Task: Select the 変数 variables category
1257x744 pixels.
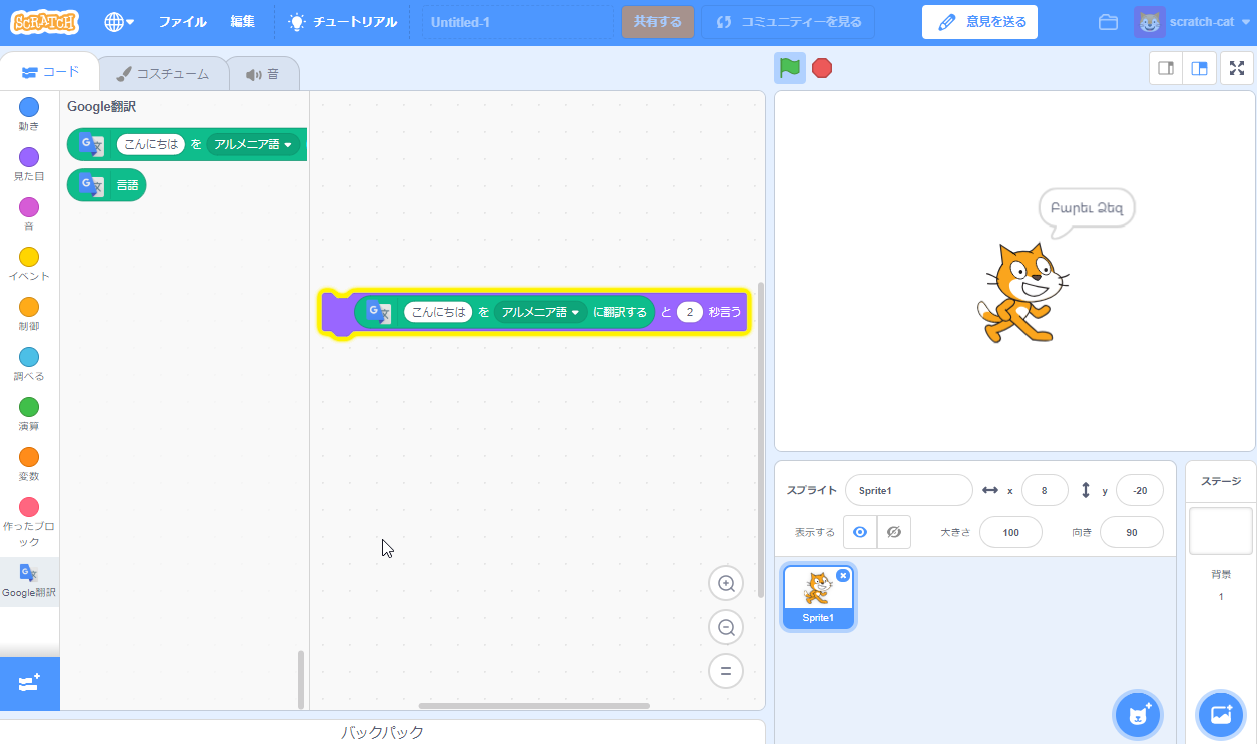Action: [29, 464]
